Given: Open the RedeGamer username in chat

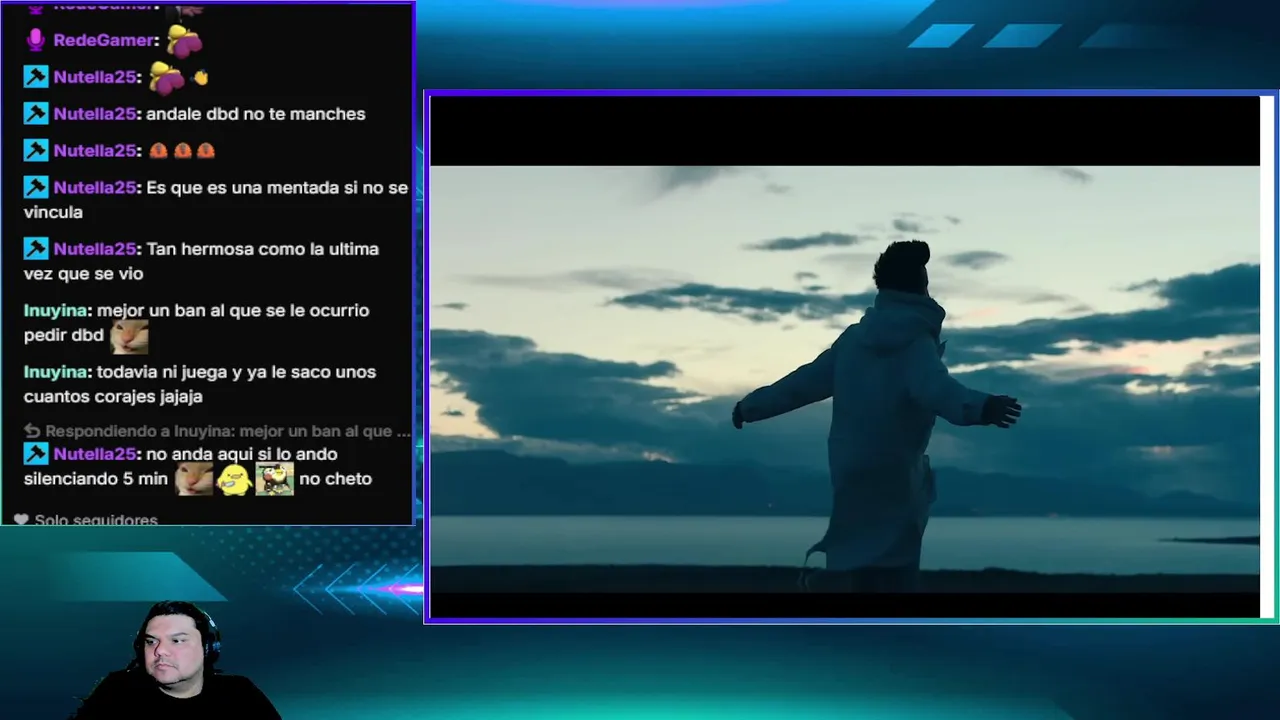Looking at the screenshot, I should (x=105, y=40).
